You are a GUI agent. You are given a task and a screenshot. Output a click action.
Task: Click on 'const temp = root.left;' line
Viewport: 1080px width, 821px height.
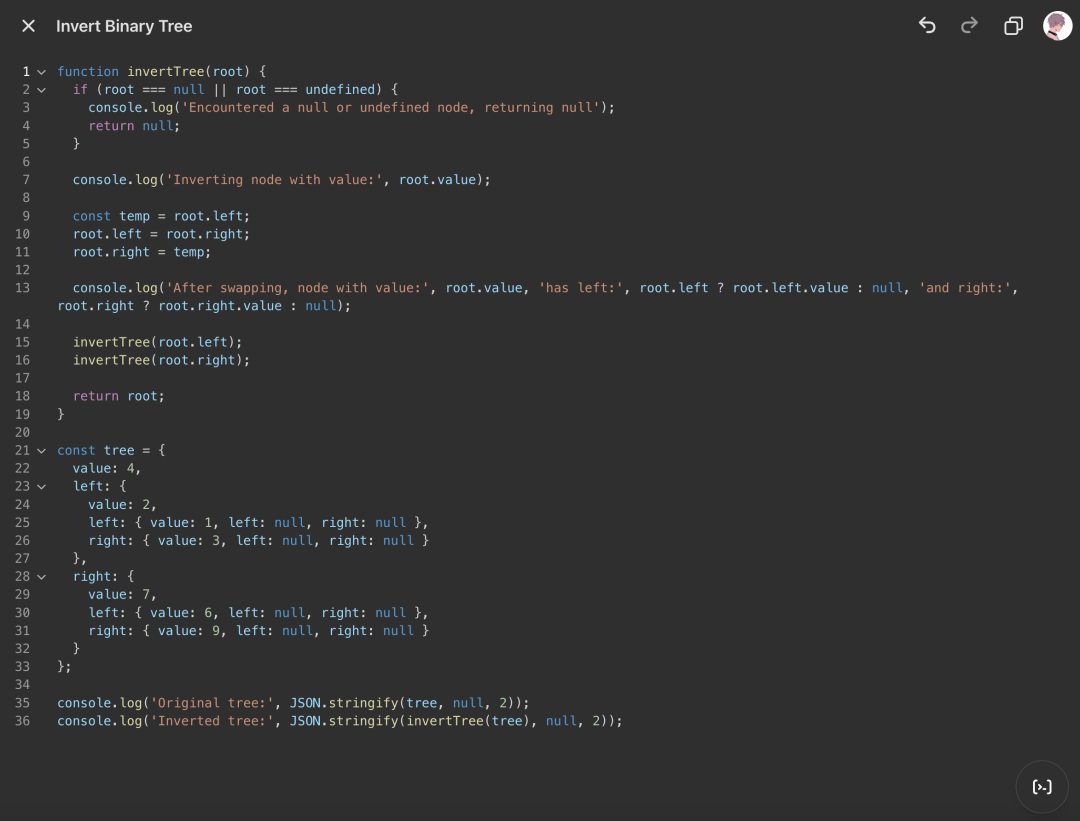pyautogui.click(x=160, y=216)
